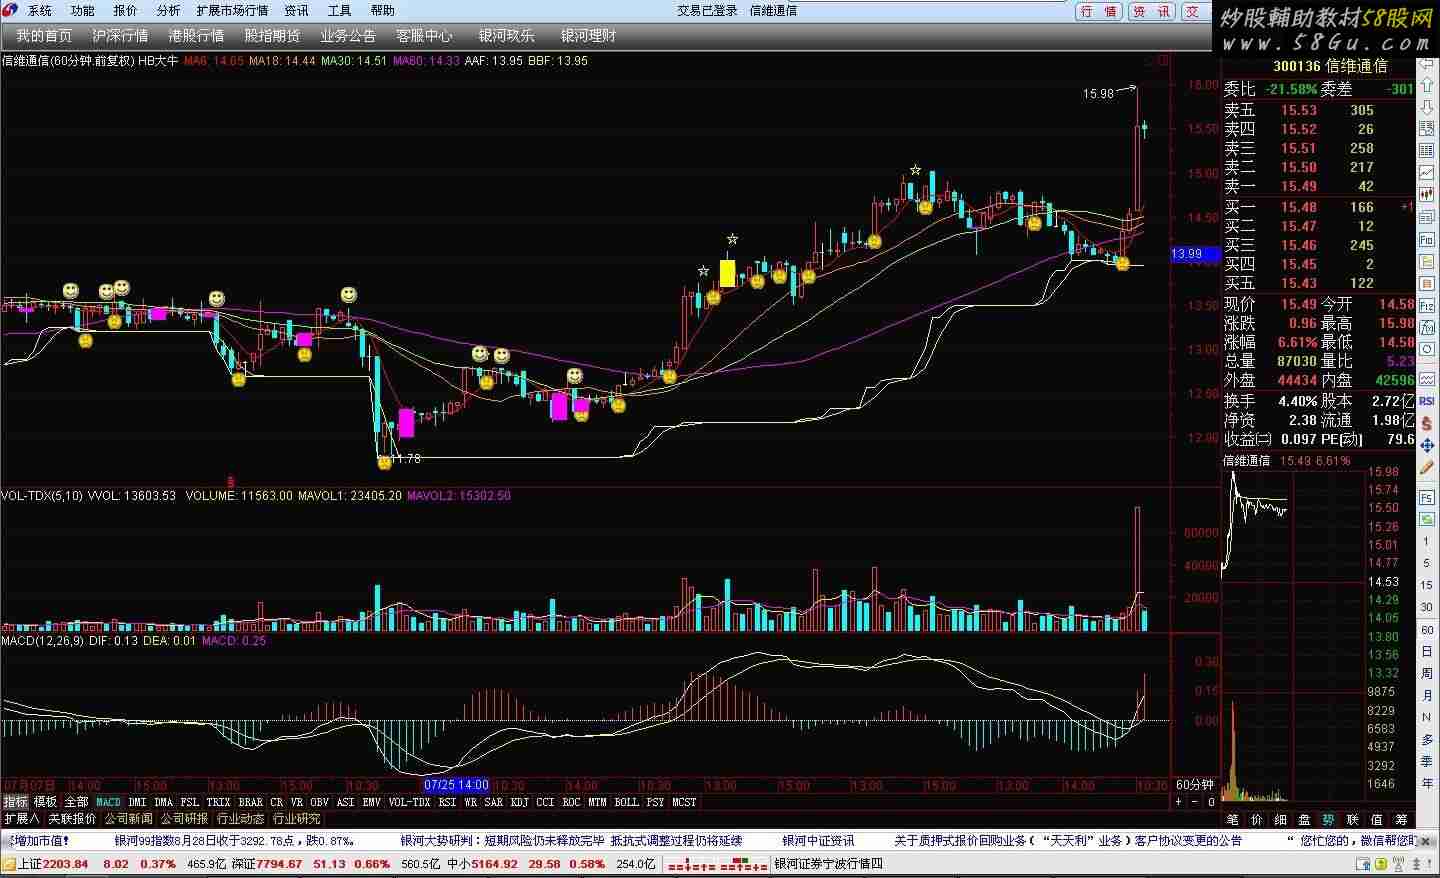The image size is (1440, 878).
Task: Open the 帮助 menu
Action: coord(383,11)
